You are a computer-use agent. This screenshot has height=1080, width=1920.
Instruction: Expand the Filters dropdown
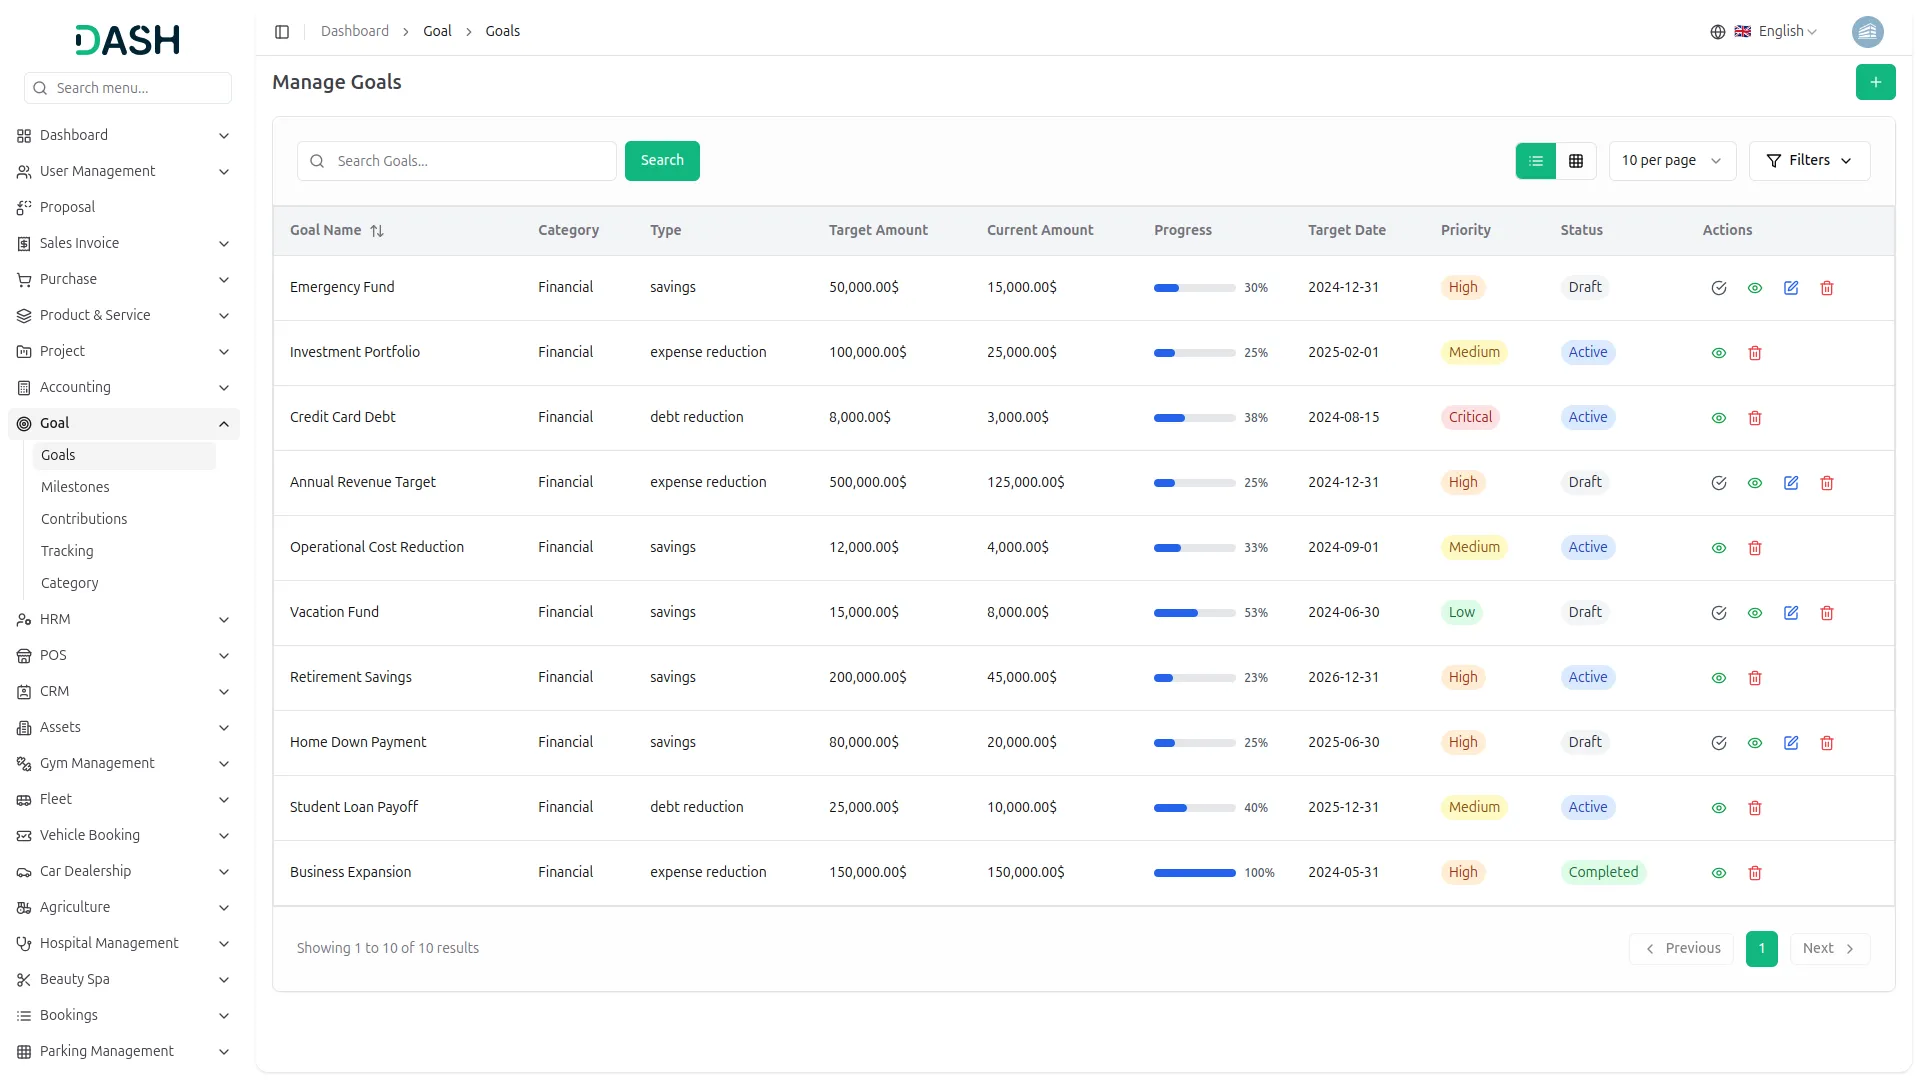[1808, 161]
